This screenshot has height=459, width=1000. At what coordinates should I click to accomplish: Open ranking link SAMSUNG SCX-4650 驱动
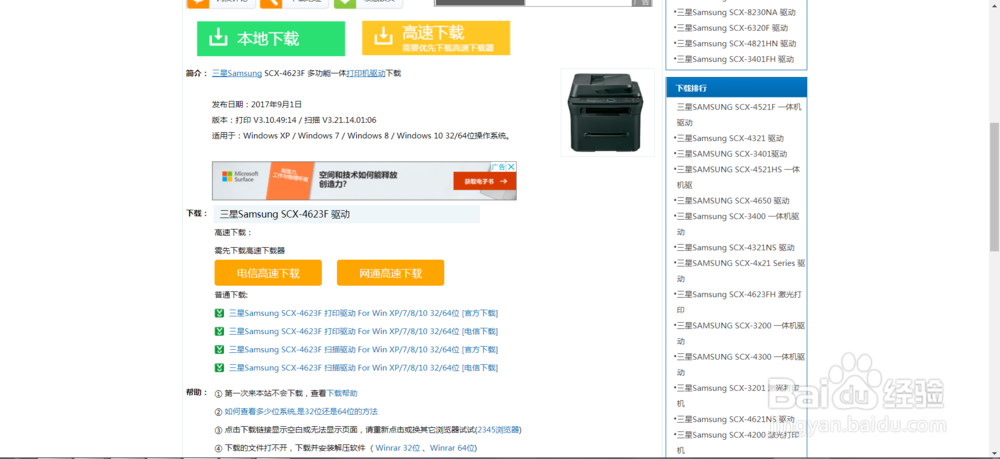tap(732, 200)
